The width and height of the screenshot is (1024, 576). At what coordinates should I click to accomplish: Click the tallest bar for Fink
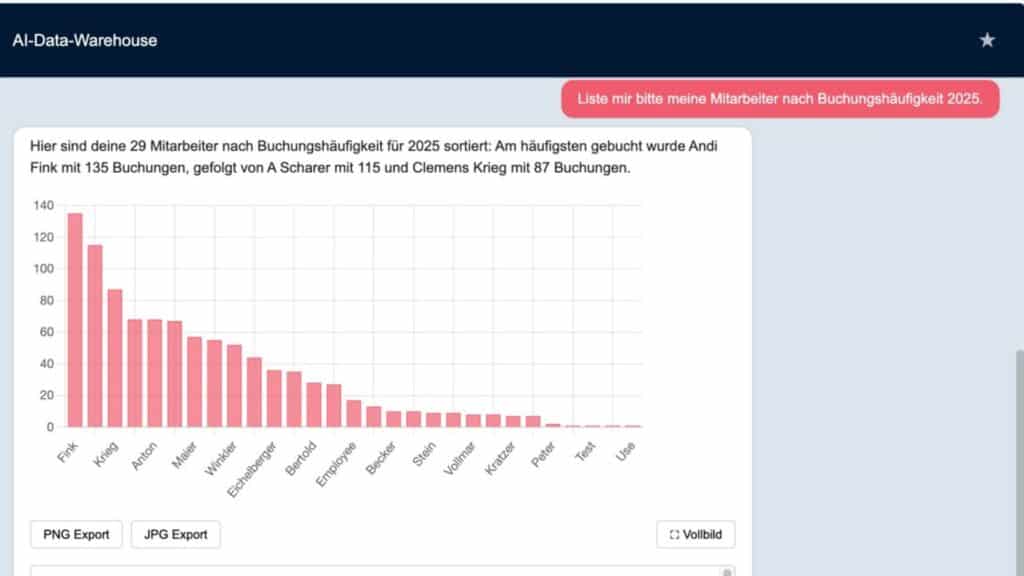point(75,320)
